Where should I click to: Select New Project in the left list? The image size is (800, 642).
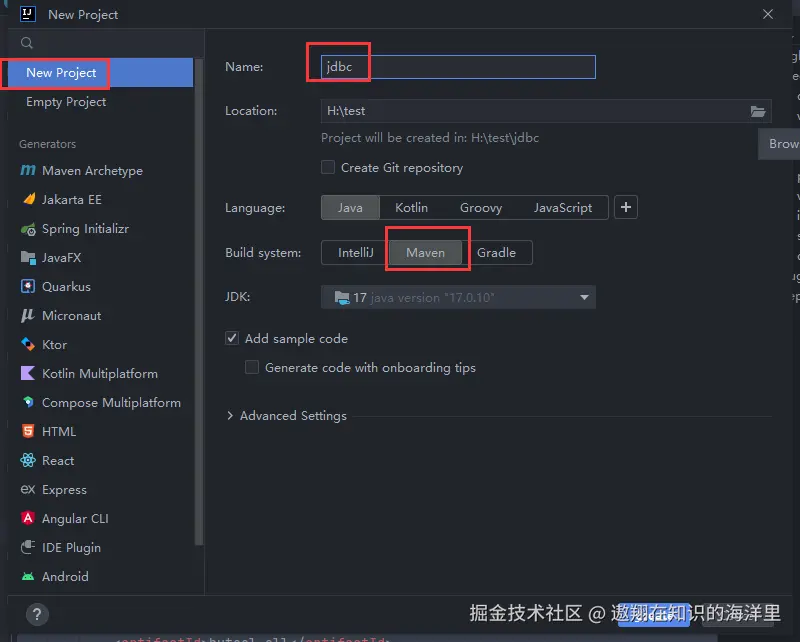pos(101,72)
